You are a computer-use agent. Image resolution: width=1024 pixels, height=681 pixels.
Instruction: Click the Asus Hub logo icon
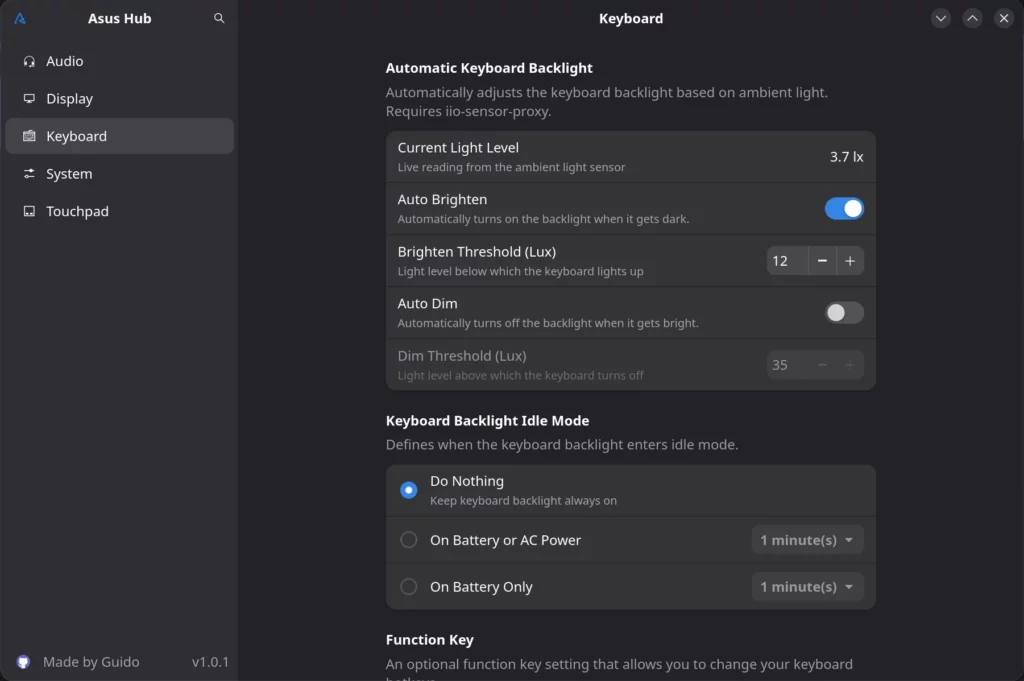[20, 19]
